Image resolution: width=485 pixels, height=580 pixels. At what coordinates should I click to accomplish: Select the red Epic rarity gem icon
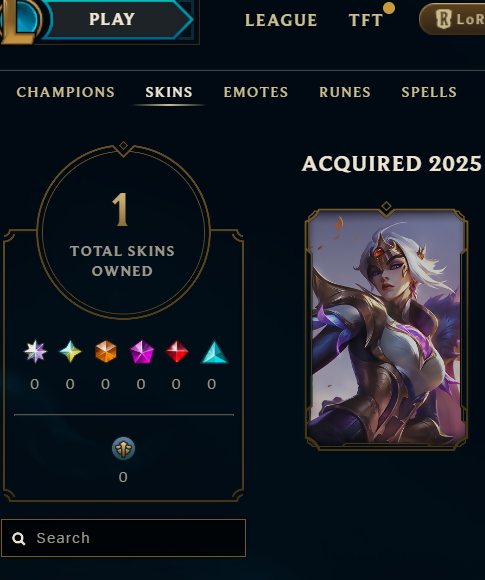(176, 351)
